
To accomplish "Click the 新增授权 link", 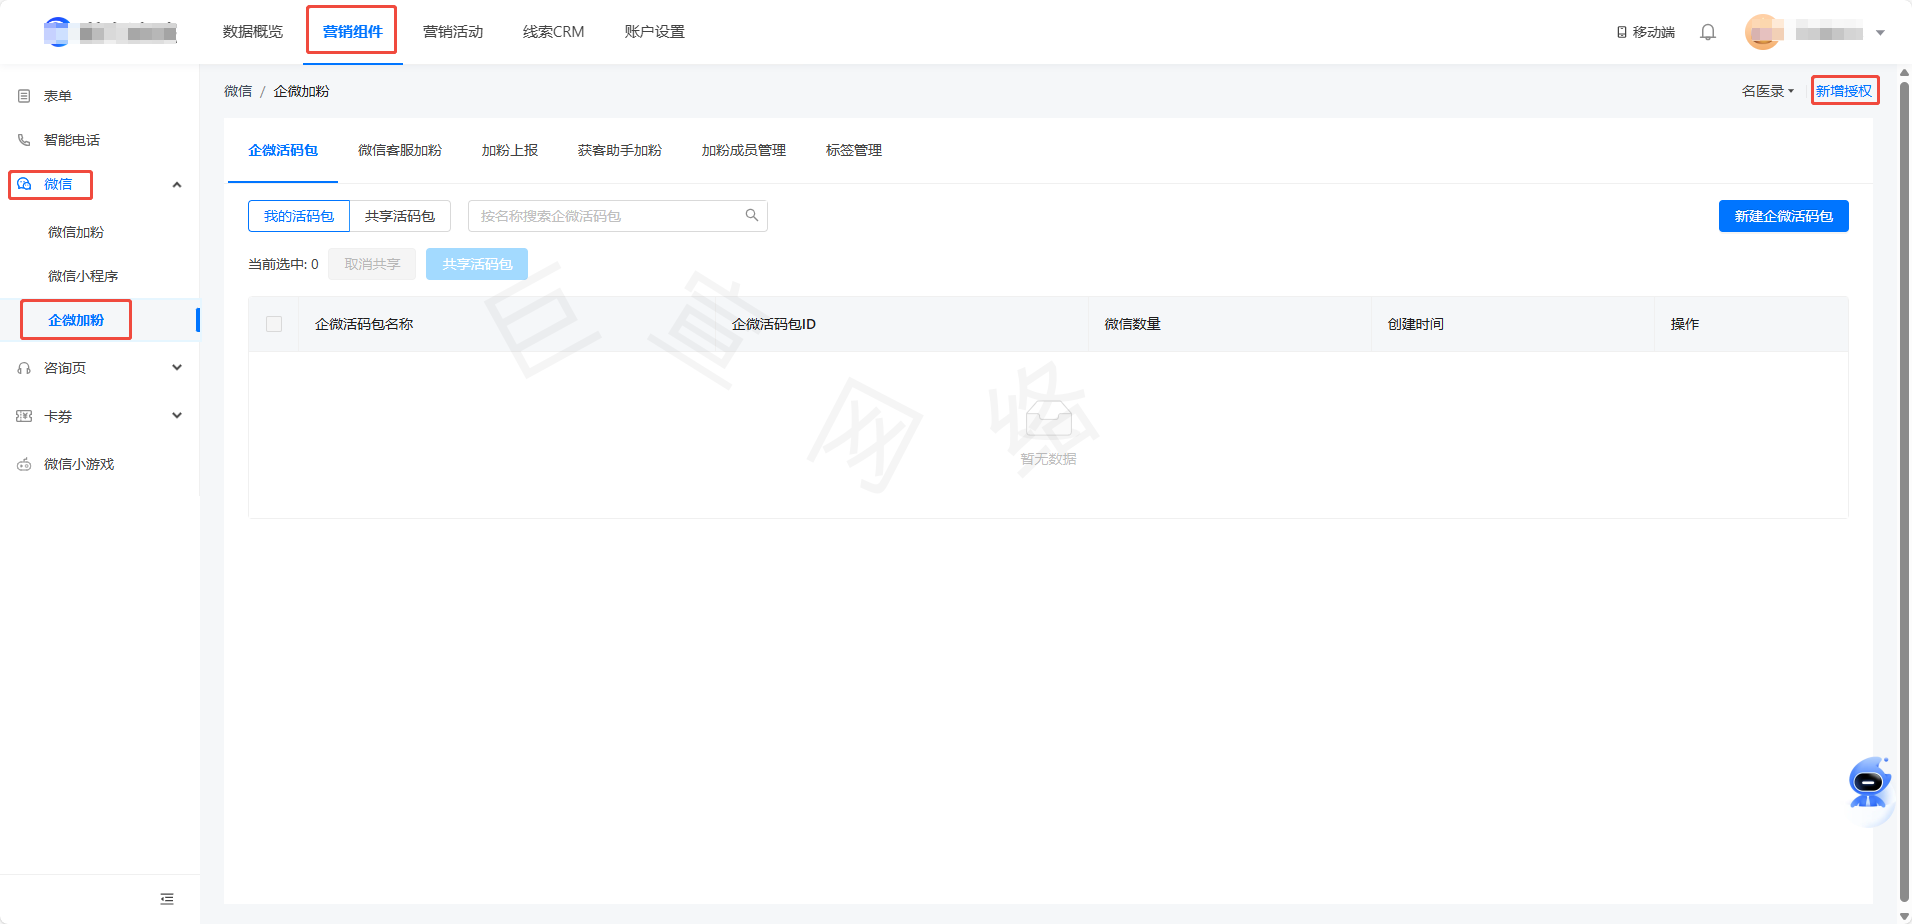I will point(1843,90).
